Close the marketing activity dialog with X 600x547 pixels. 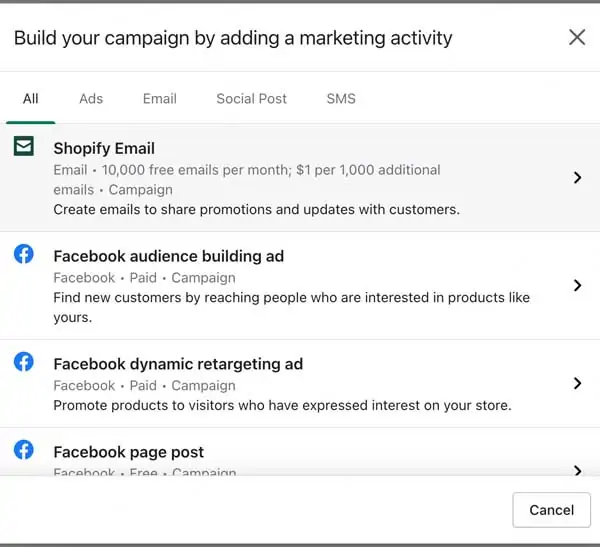coord(577,37)
